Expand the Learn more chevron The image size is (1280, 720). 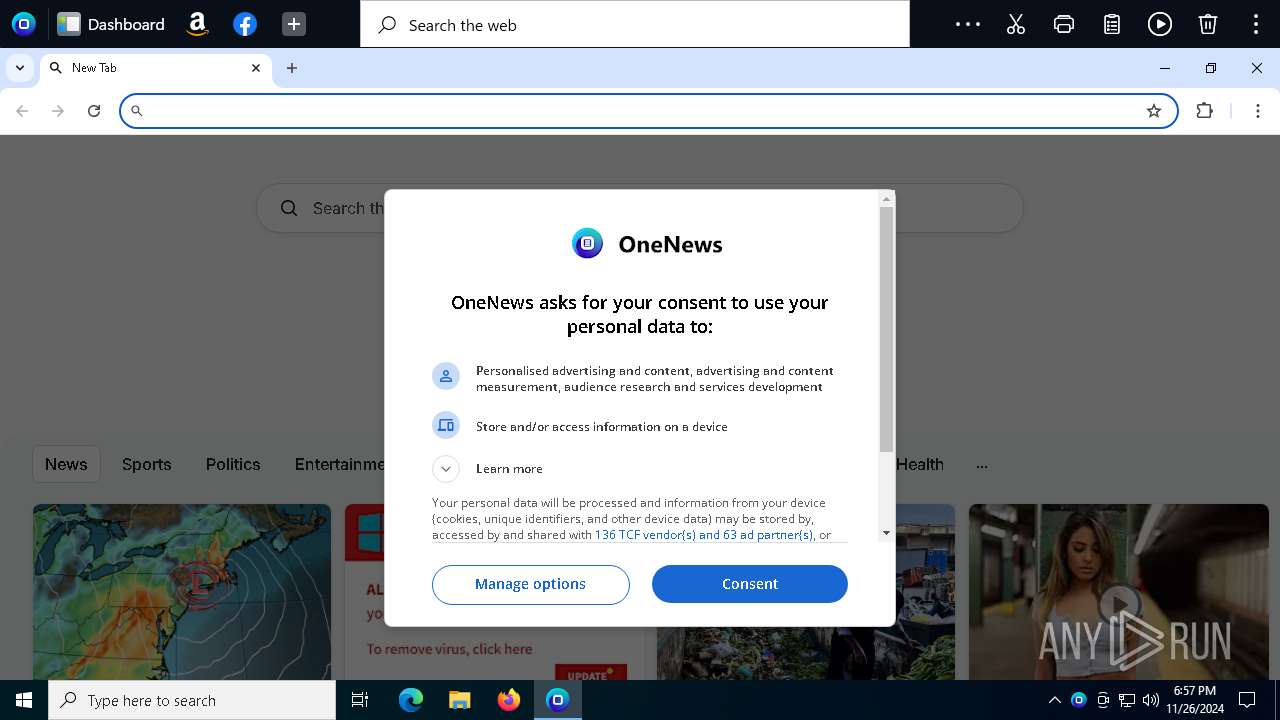click(x=446, y=468)
